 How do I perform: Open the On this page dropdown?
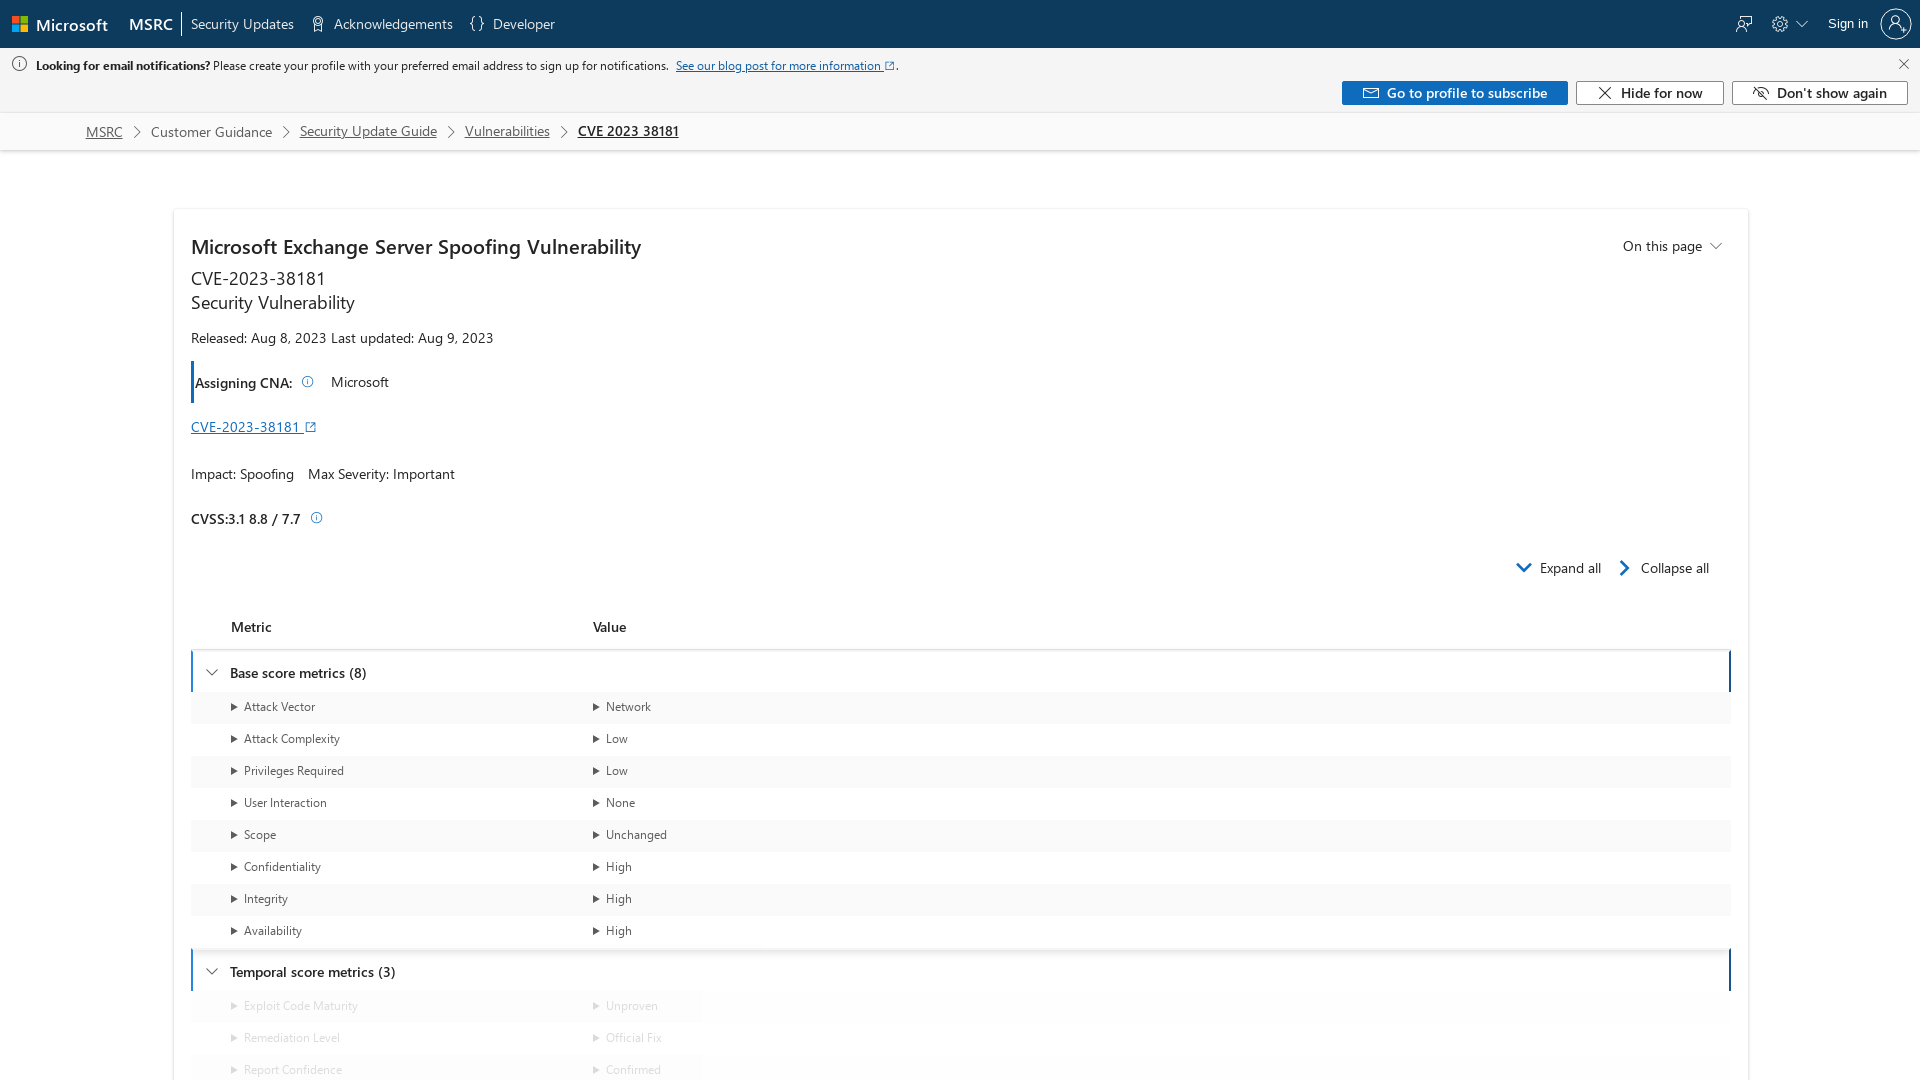click(x=1672, y=246)
